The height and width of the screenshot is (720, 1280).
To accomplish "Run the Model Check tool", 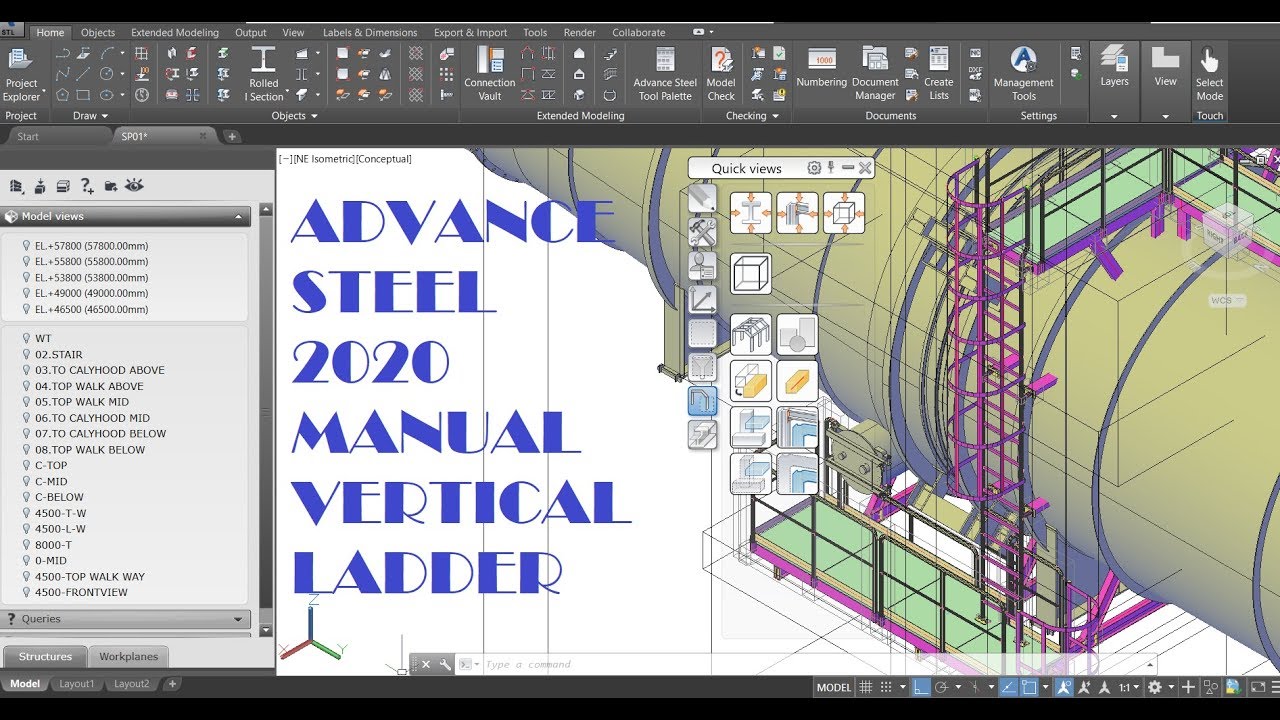I will point(721,74).
